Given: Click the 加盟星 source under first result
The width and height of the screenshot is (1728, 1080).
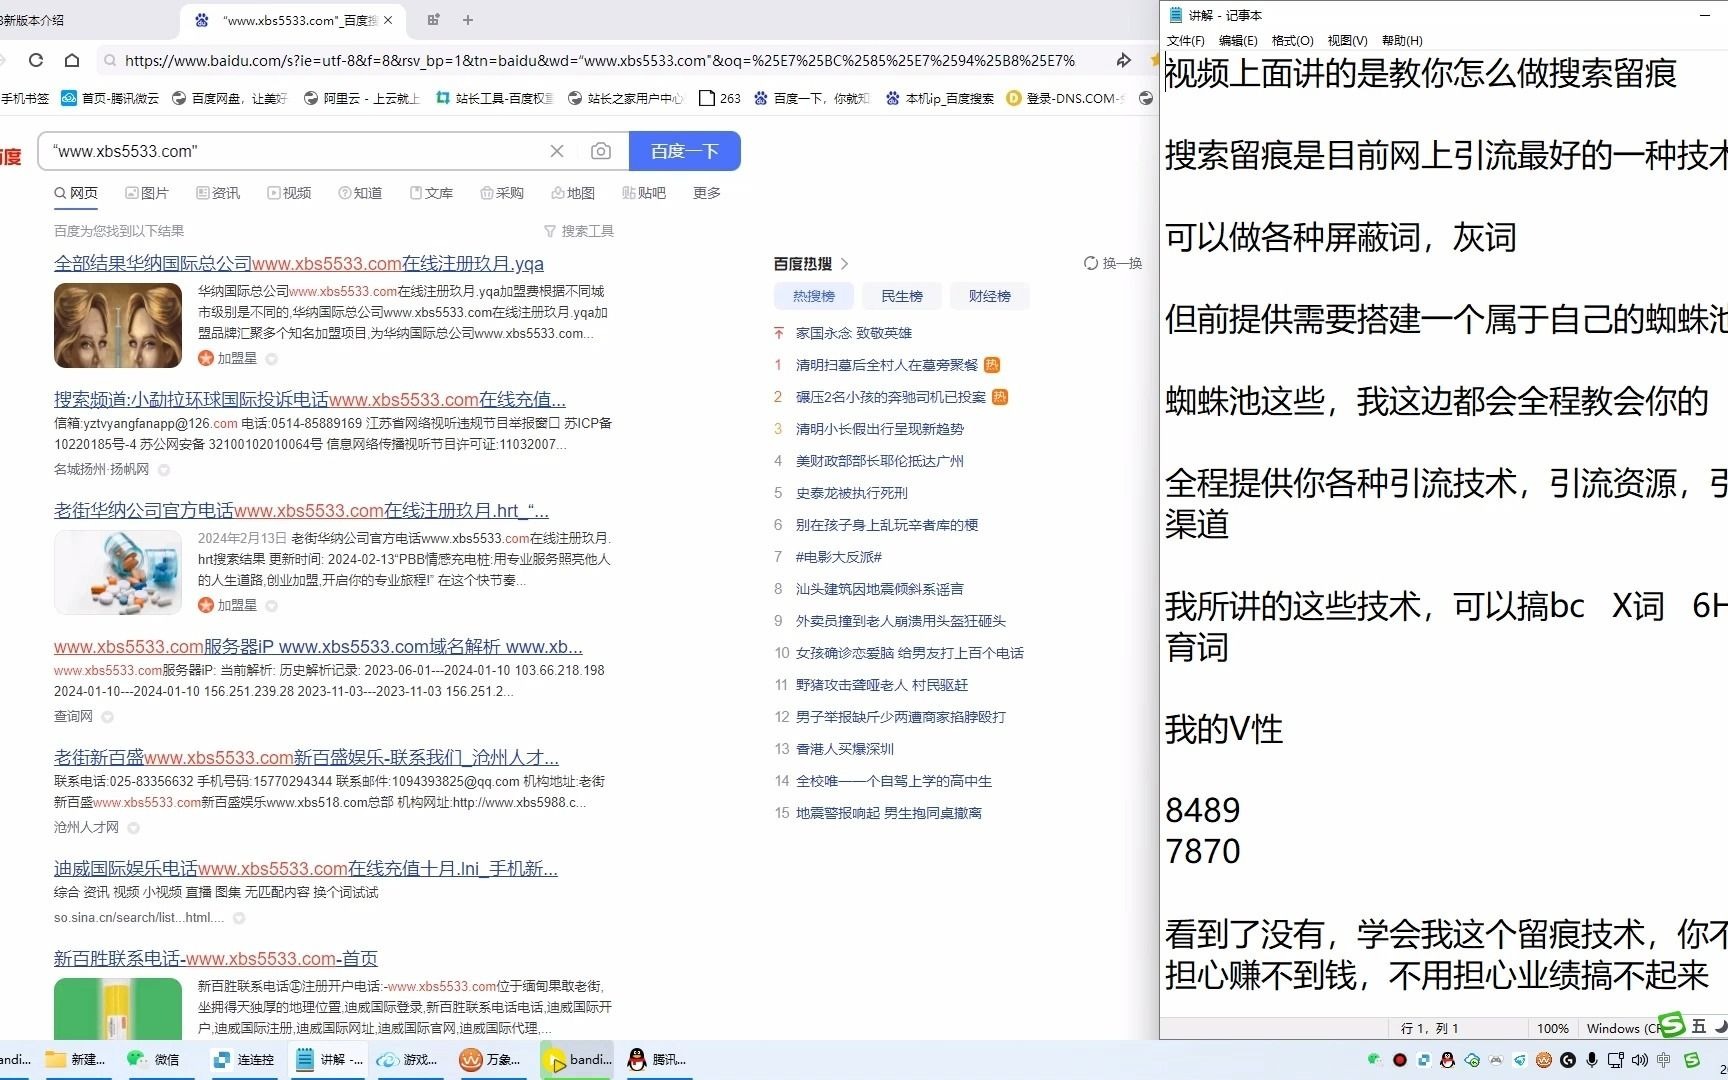Looking at the screenshot, I should pyautogui.click(x=237, y=358).
